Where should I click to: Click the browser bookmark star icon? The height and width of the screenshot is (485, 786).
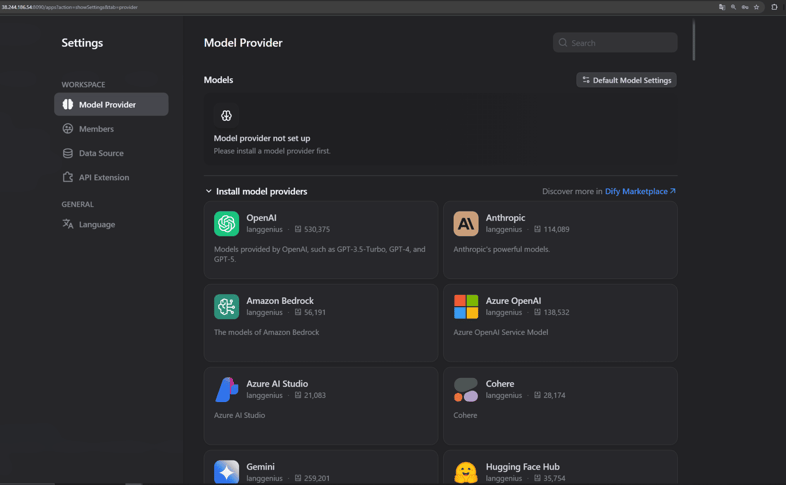(x=756, y=7)
